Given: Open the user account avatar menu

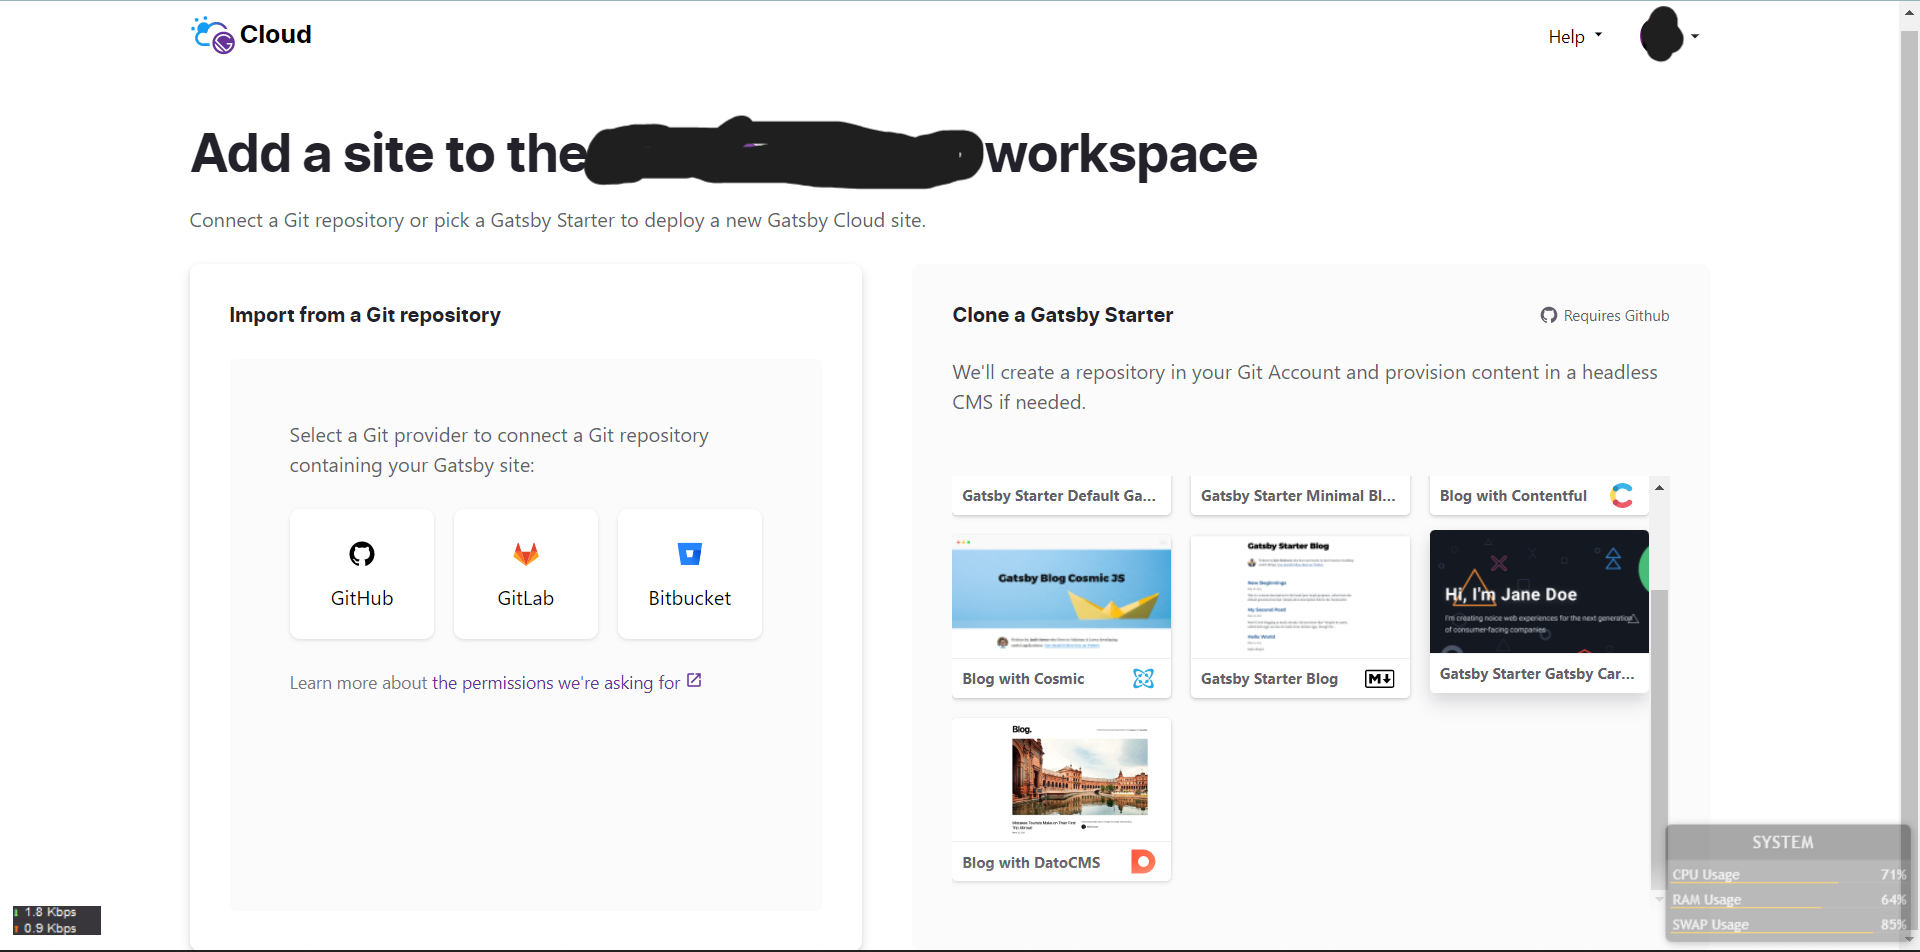Looking at the screenshot, I should [x=1668, y=35].
